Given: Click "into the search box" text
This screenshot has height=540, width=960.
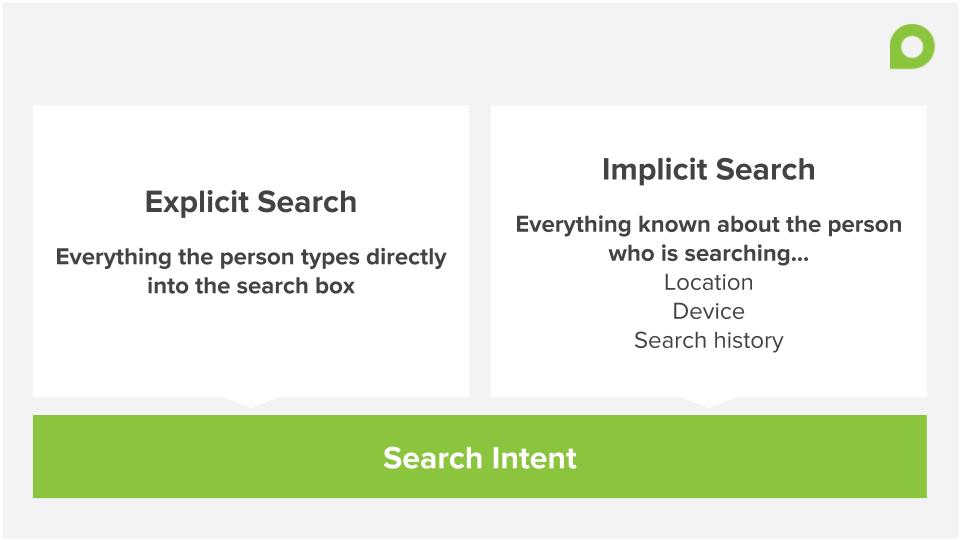Looking at the screenshot, I should pyautogui.click(x=251, y=286).
